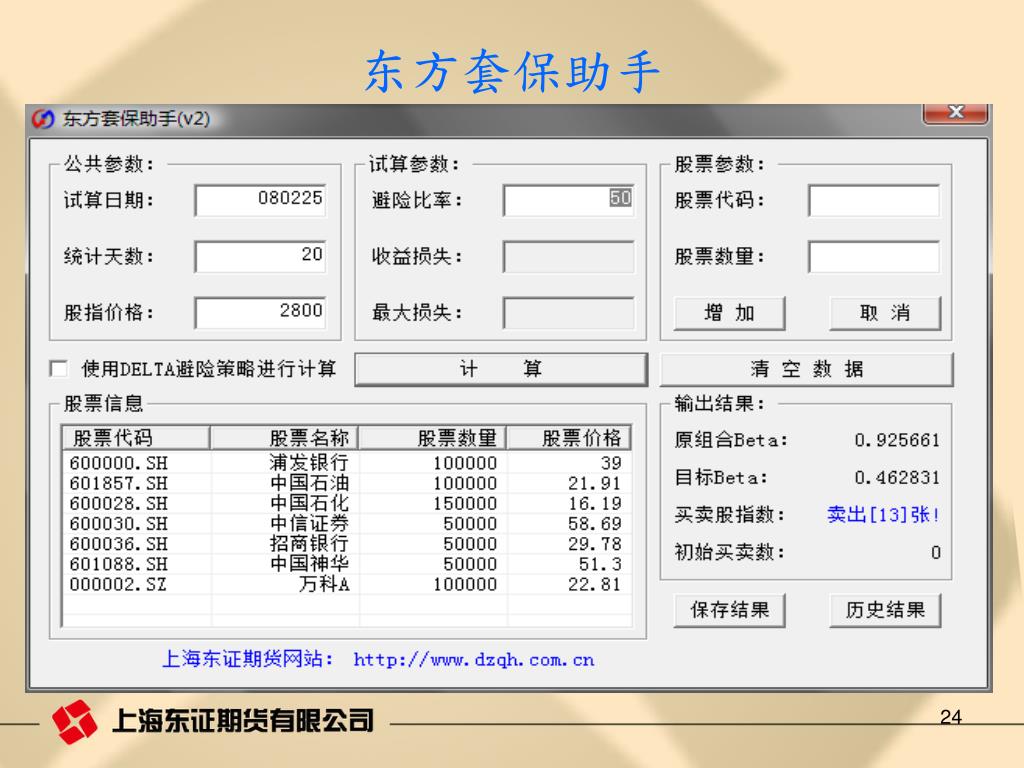The height and width of the screenshot is (768, 1024).
Task: Click the 股票代码 input field
Action: 874,200
